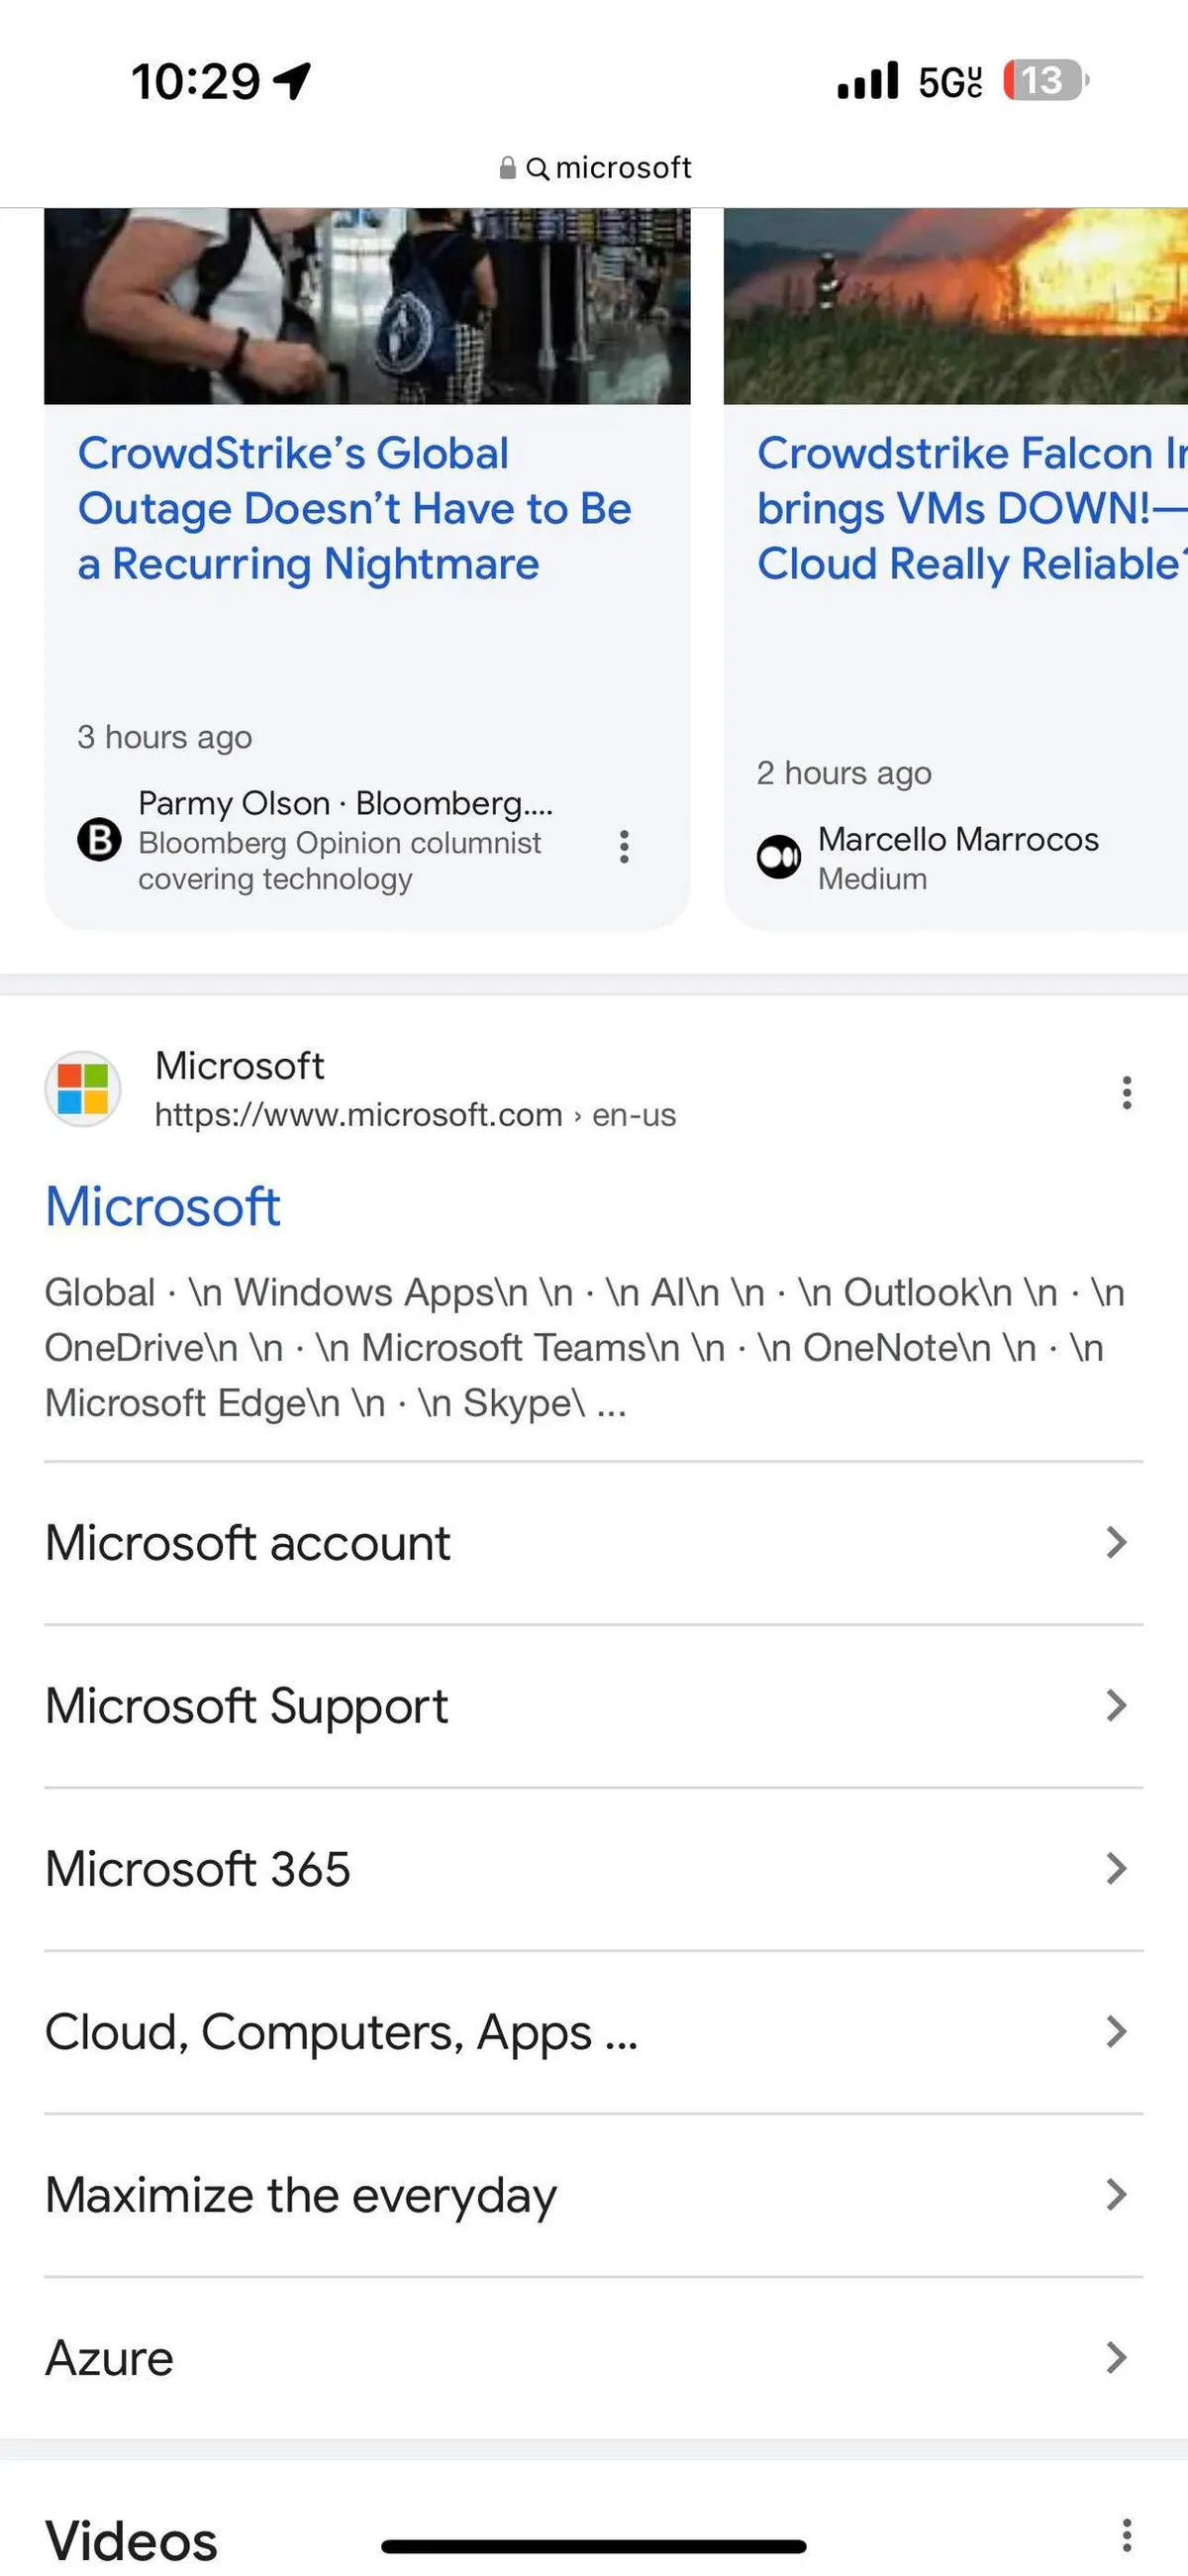
Task: Tap the search magnifier icon in address bar
Action: coord(537,169)
